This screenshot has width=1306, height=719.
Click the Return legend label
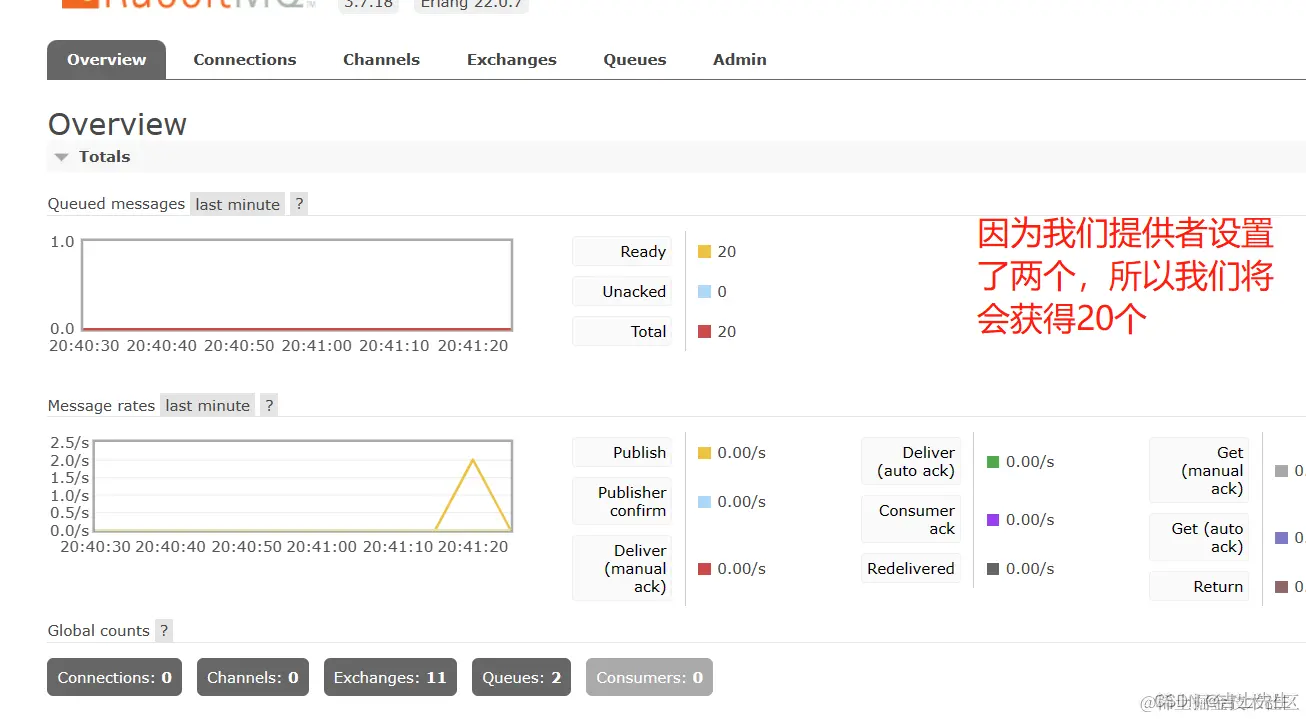[1198, 587]
